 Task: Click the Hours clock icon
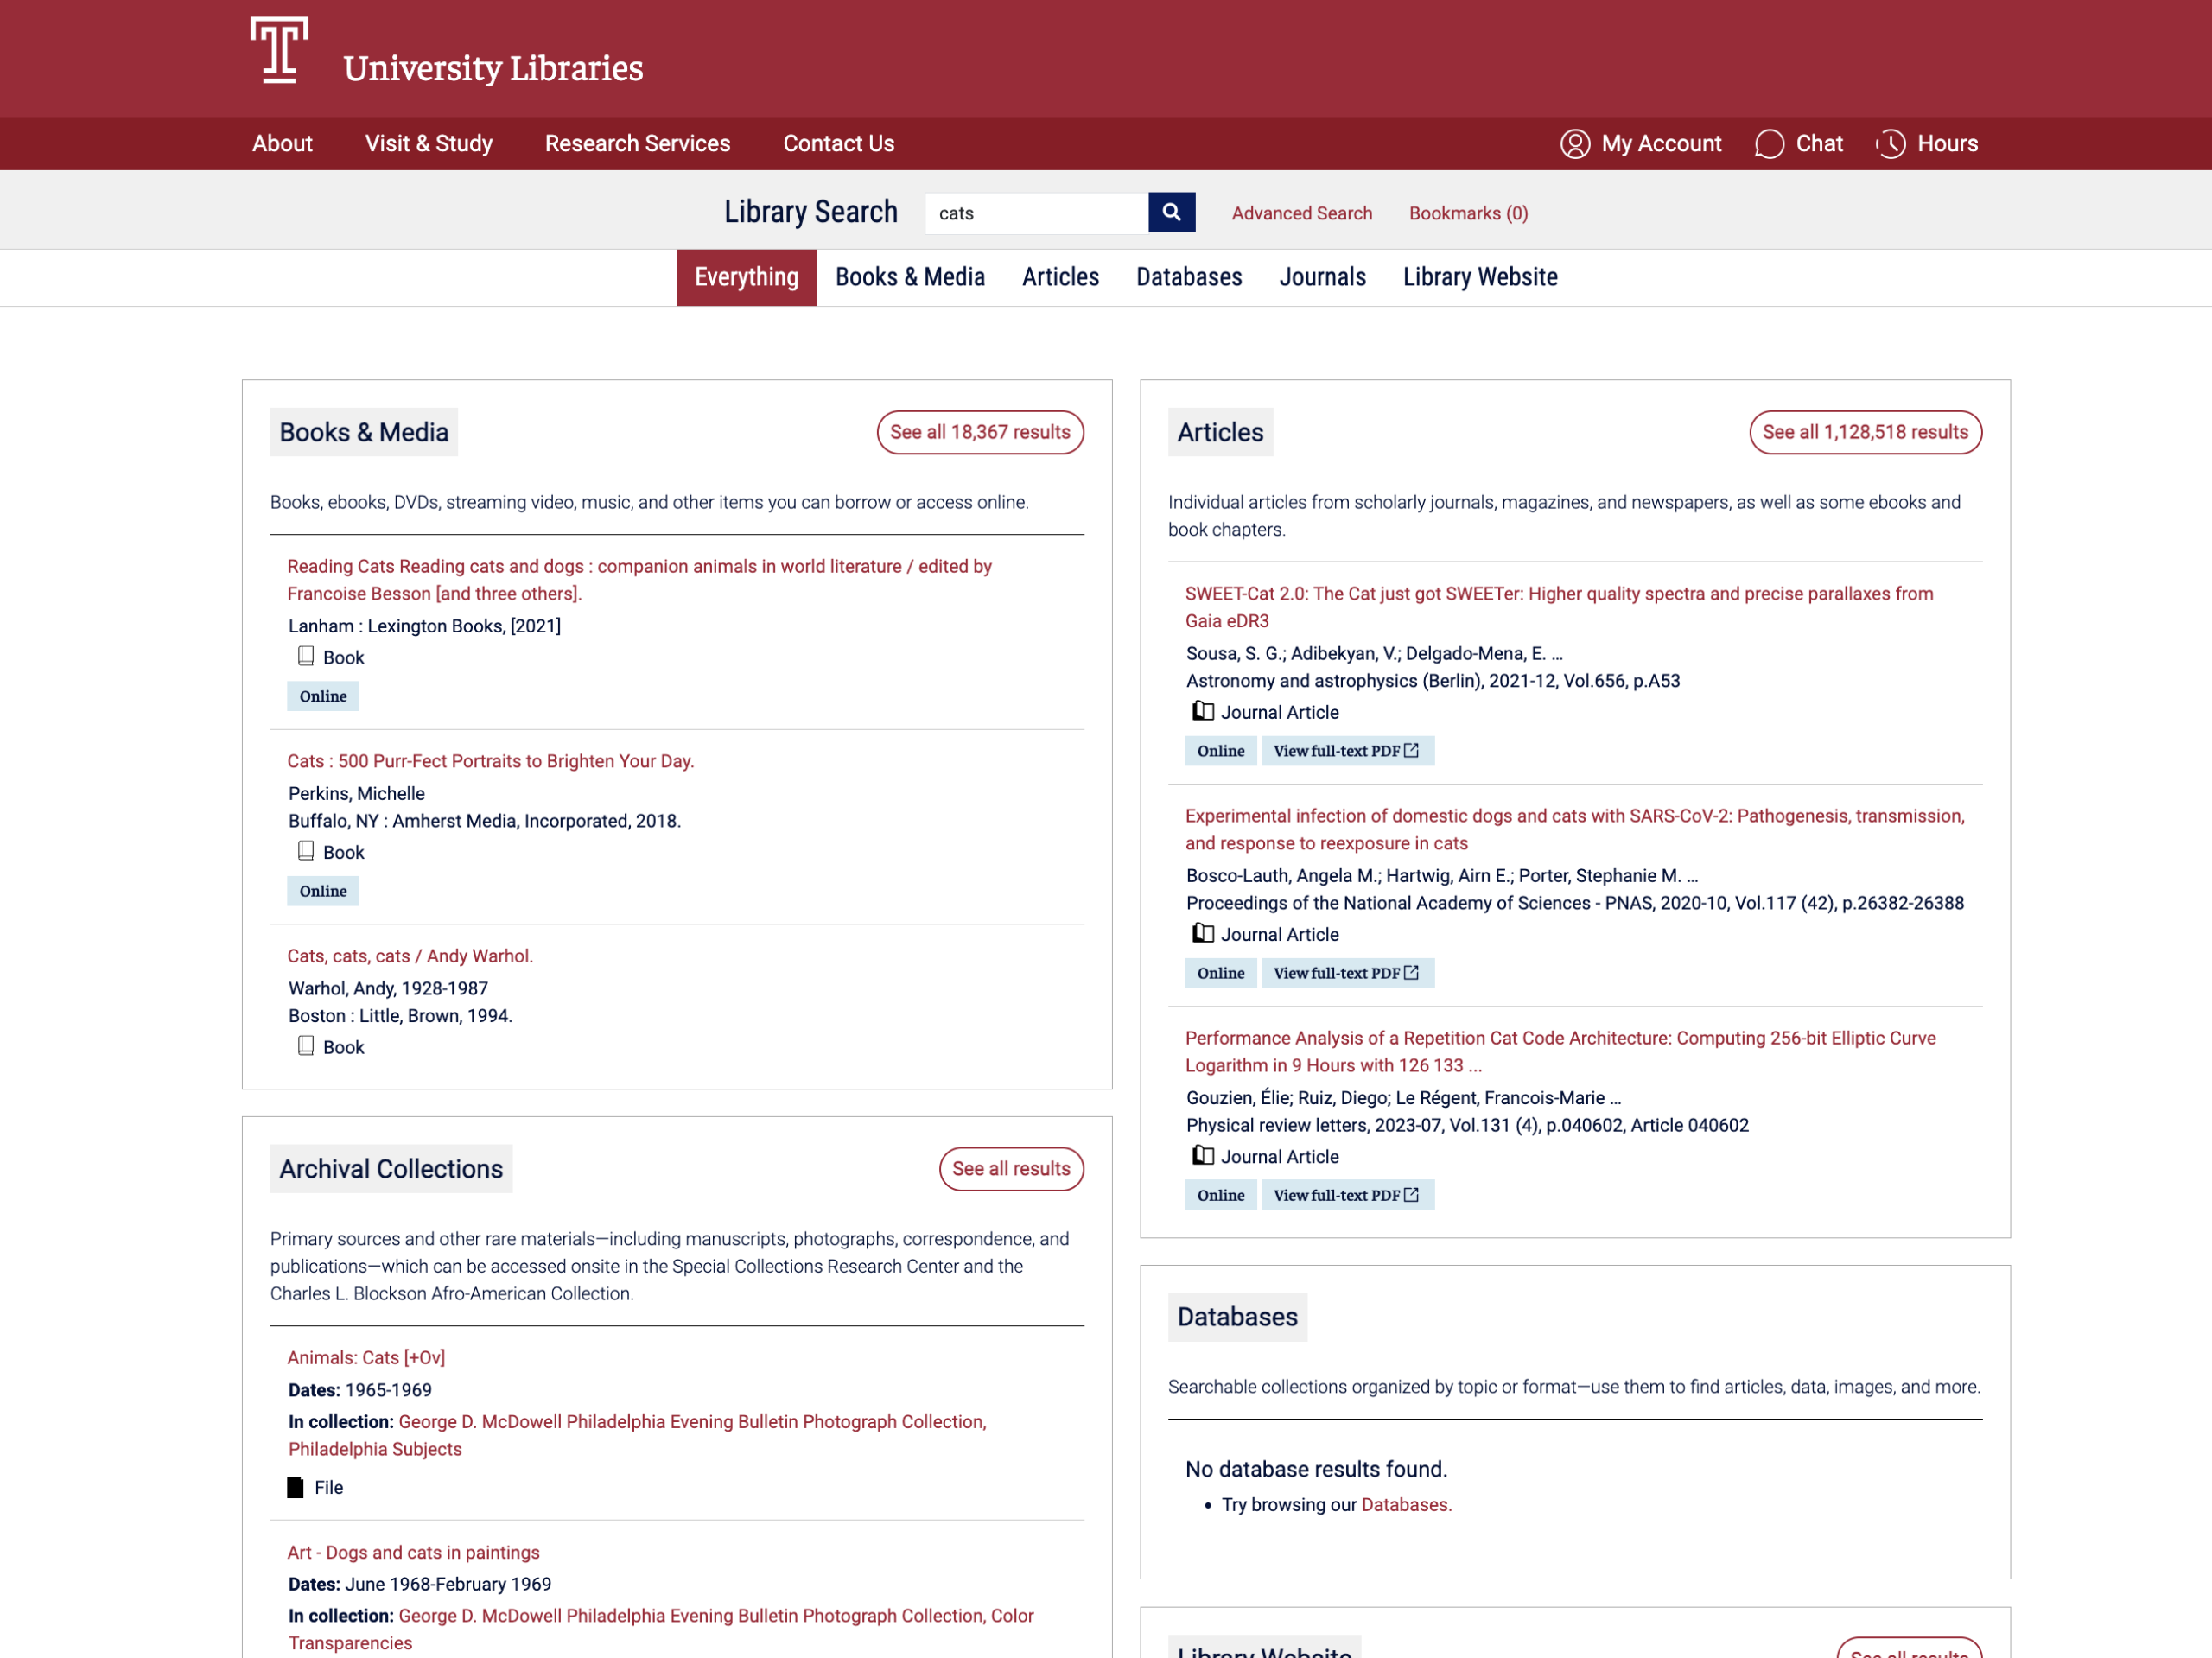tap(1890, 144)
